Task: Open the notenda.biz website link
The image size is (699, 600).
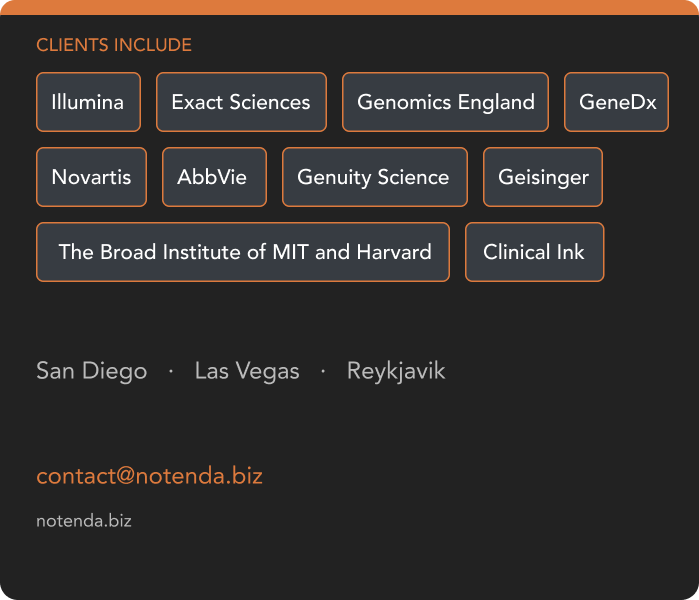Action: 84,521
